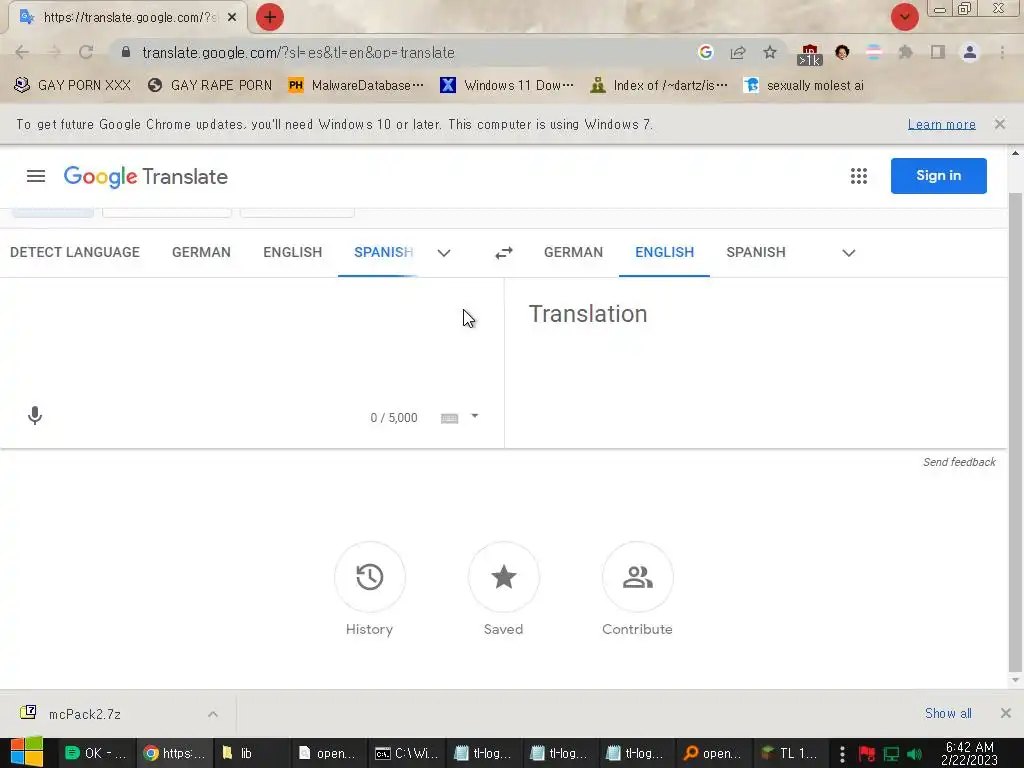1024x768 pixels.
Task: Open the Google Translate main hamburger menu
Action: (x=36, y=176)
